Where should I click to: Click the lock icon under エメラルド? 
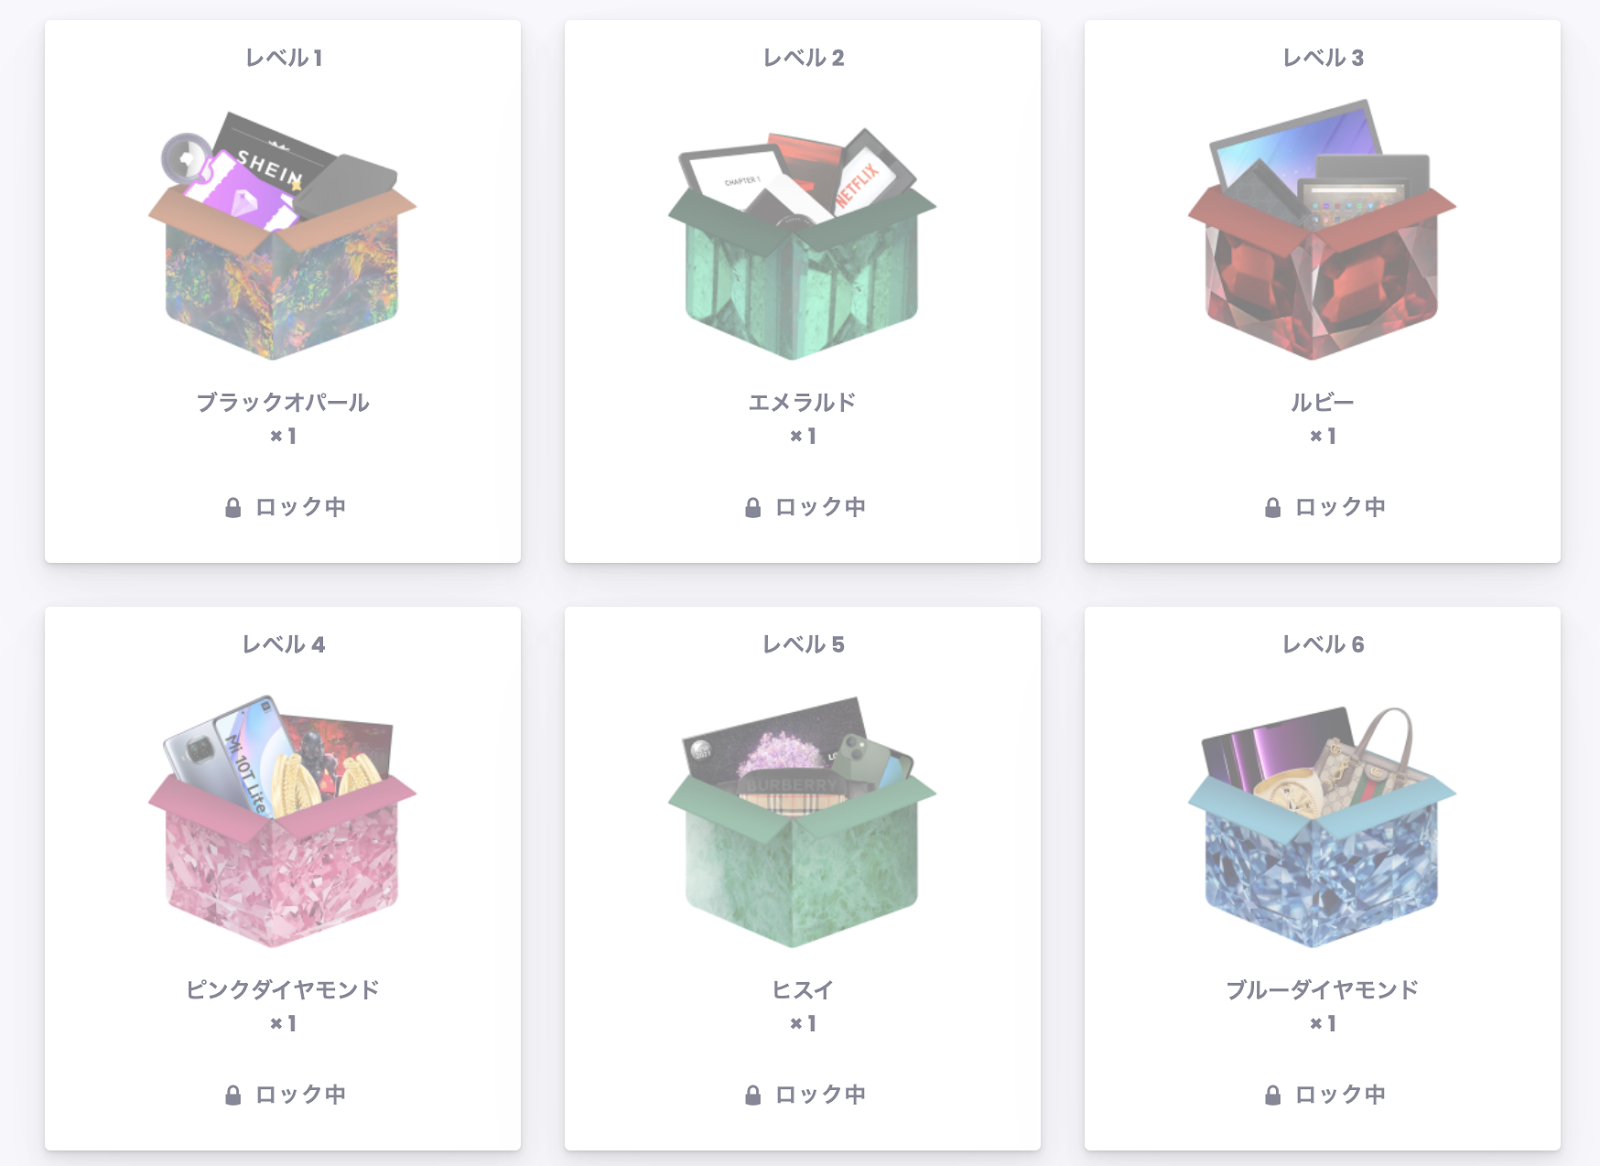[753, 508]
